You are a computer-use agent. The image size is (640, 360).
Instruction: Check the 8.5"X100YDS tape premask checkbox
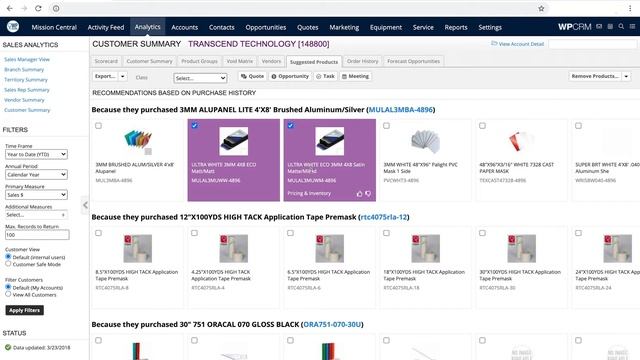coord(98,233)
